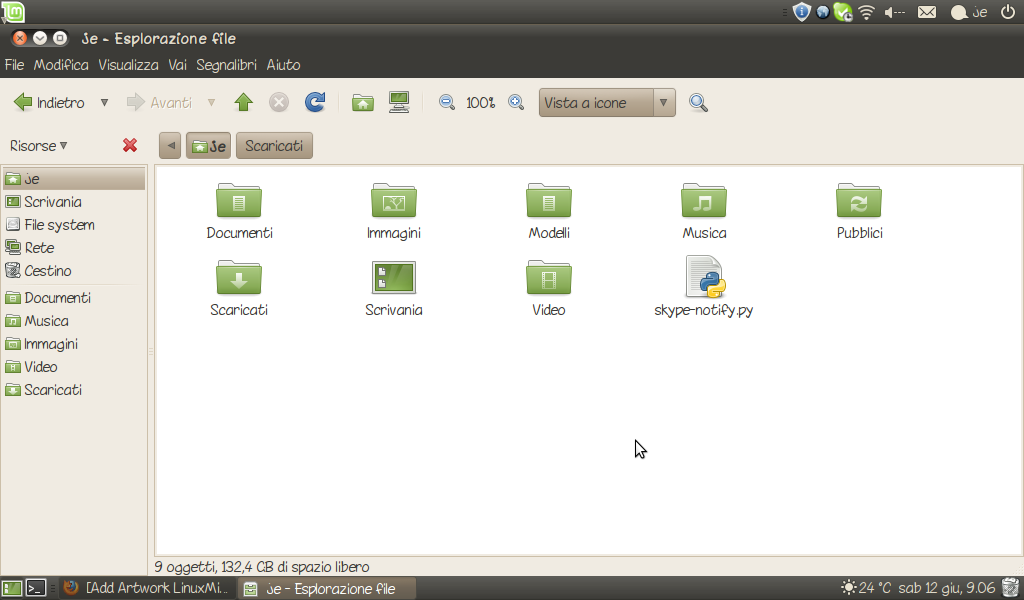Screen dimensions: 1024x600
Task: Close the sidebar with red X
Action: pyautogui.click(x=130, y=145)
